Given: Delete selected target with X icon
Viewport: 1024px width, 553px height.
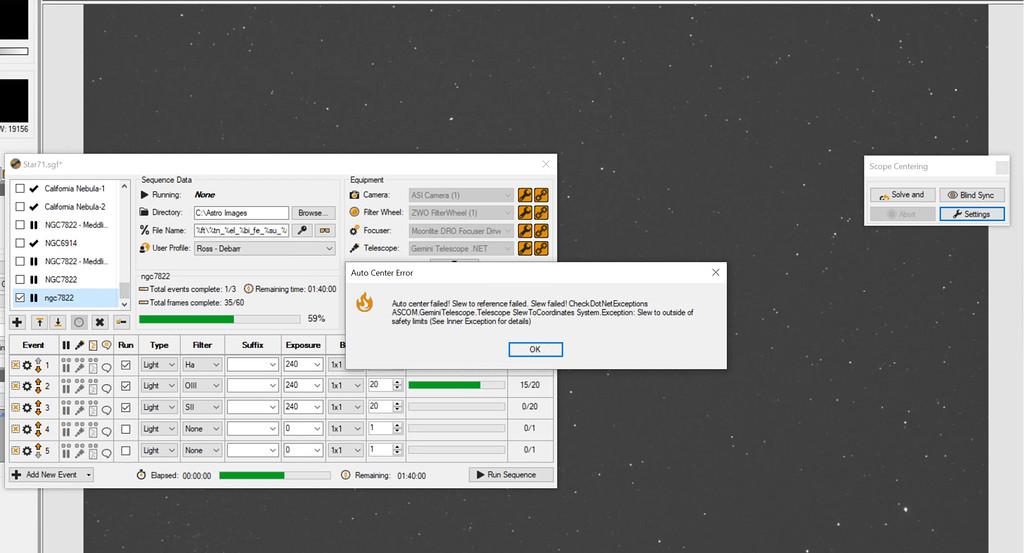Looking at the screenshot, I should pyautogui.click(x=99, y=322).
